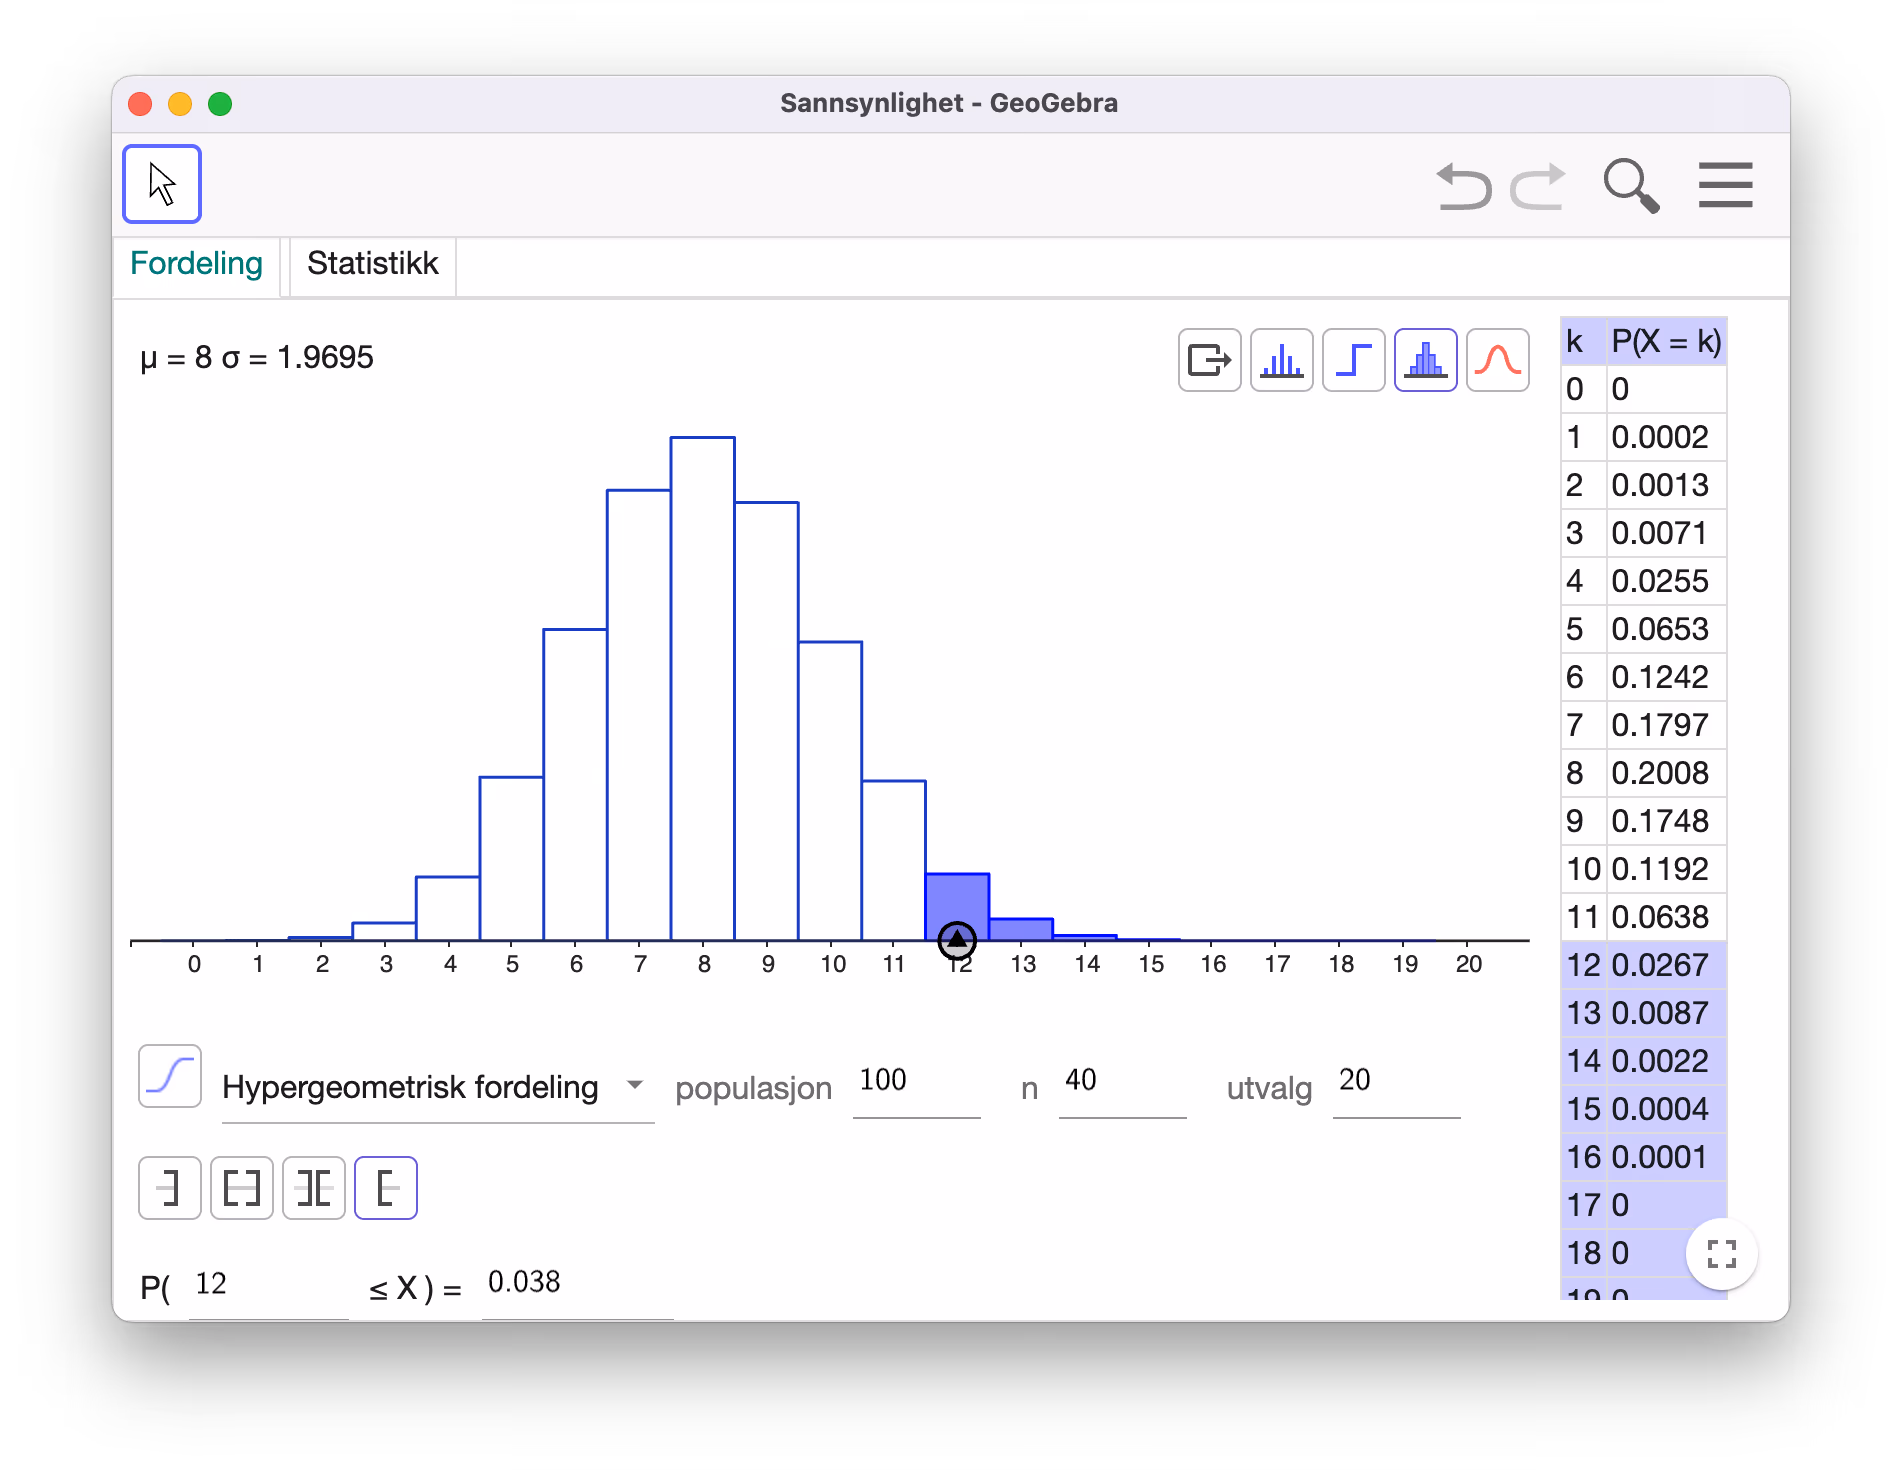The image size is (1902, 1470).
Task: Click the shaded histogram bar at 12
Action: click(x=957, y=905)
